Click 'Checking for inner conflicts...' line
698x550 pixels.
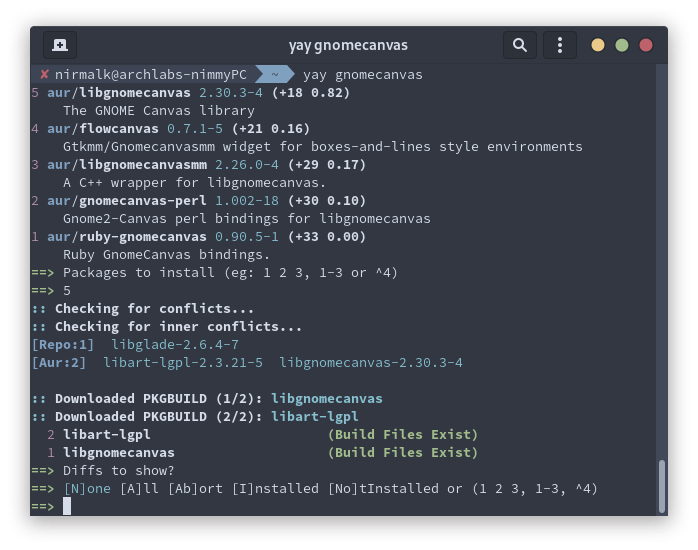pos(166,327)
